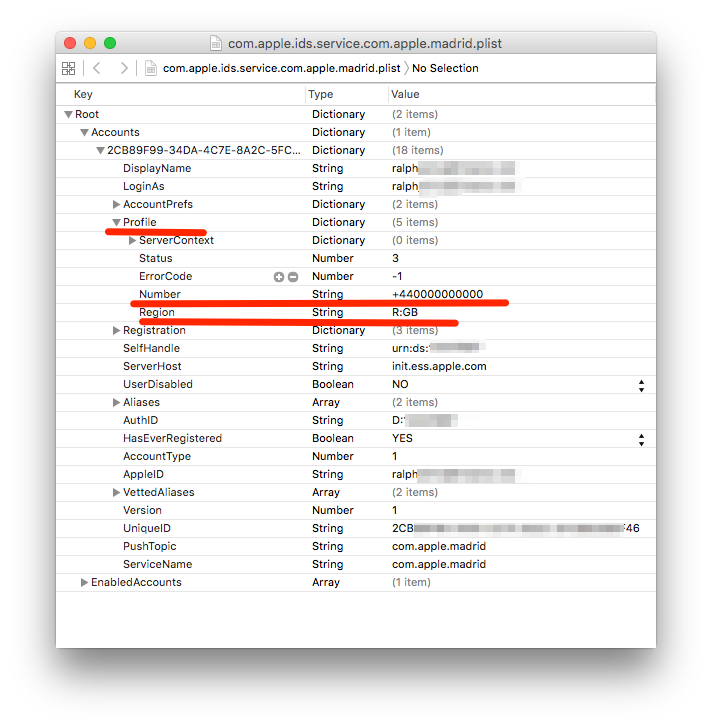Viewport: 712px width, 728px height.
Task: Select the plist filename in path bar
Action: point(281,68)
